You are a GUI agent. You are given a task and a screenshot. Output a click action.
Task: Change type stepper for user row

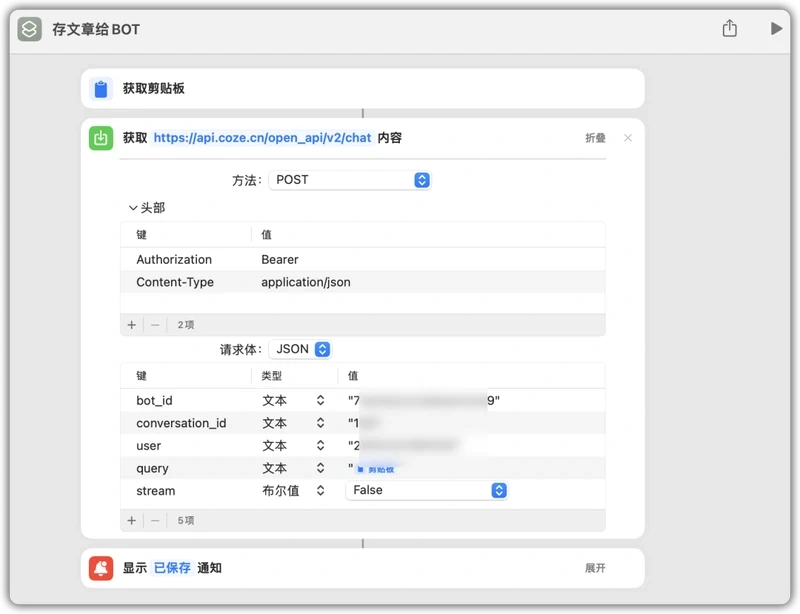320,446
